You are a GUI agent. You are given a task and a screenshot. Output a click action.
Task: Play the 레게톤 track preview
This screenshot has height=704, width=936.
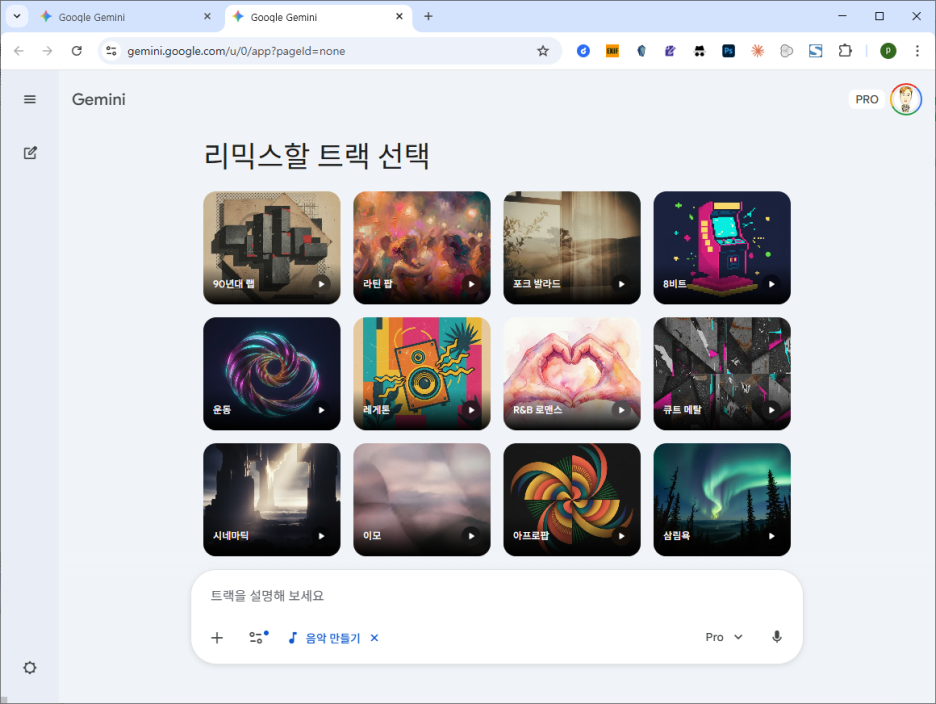pos(472,410)
